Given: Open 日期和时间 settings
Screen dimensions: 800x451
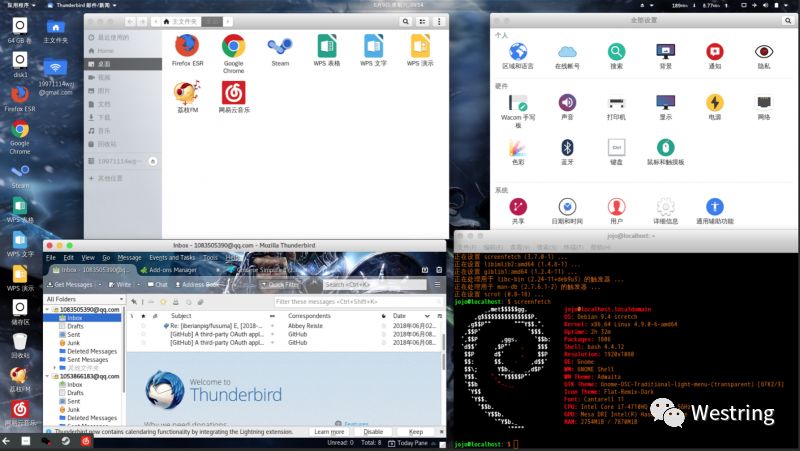Looking at the screenshot, I should [x=567, y=211].
